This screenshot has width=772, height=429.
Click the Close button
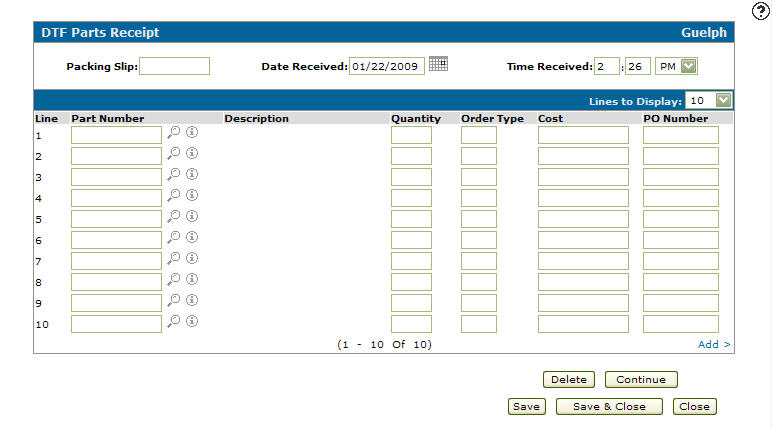coord(695,407)
